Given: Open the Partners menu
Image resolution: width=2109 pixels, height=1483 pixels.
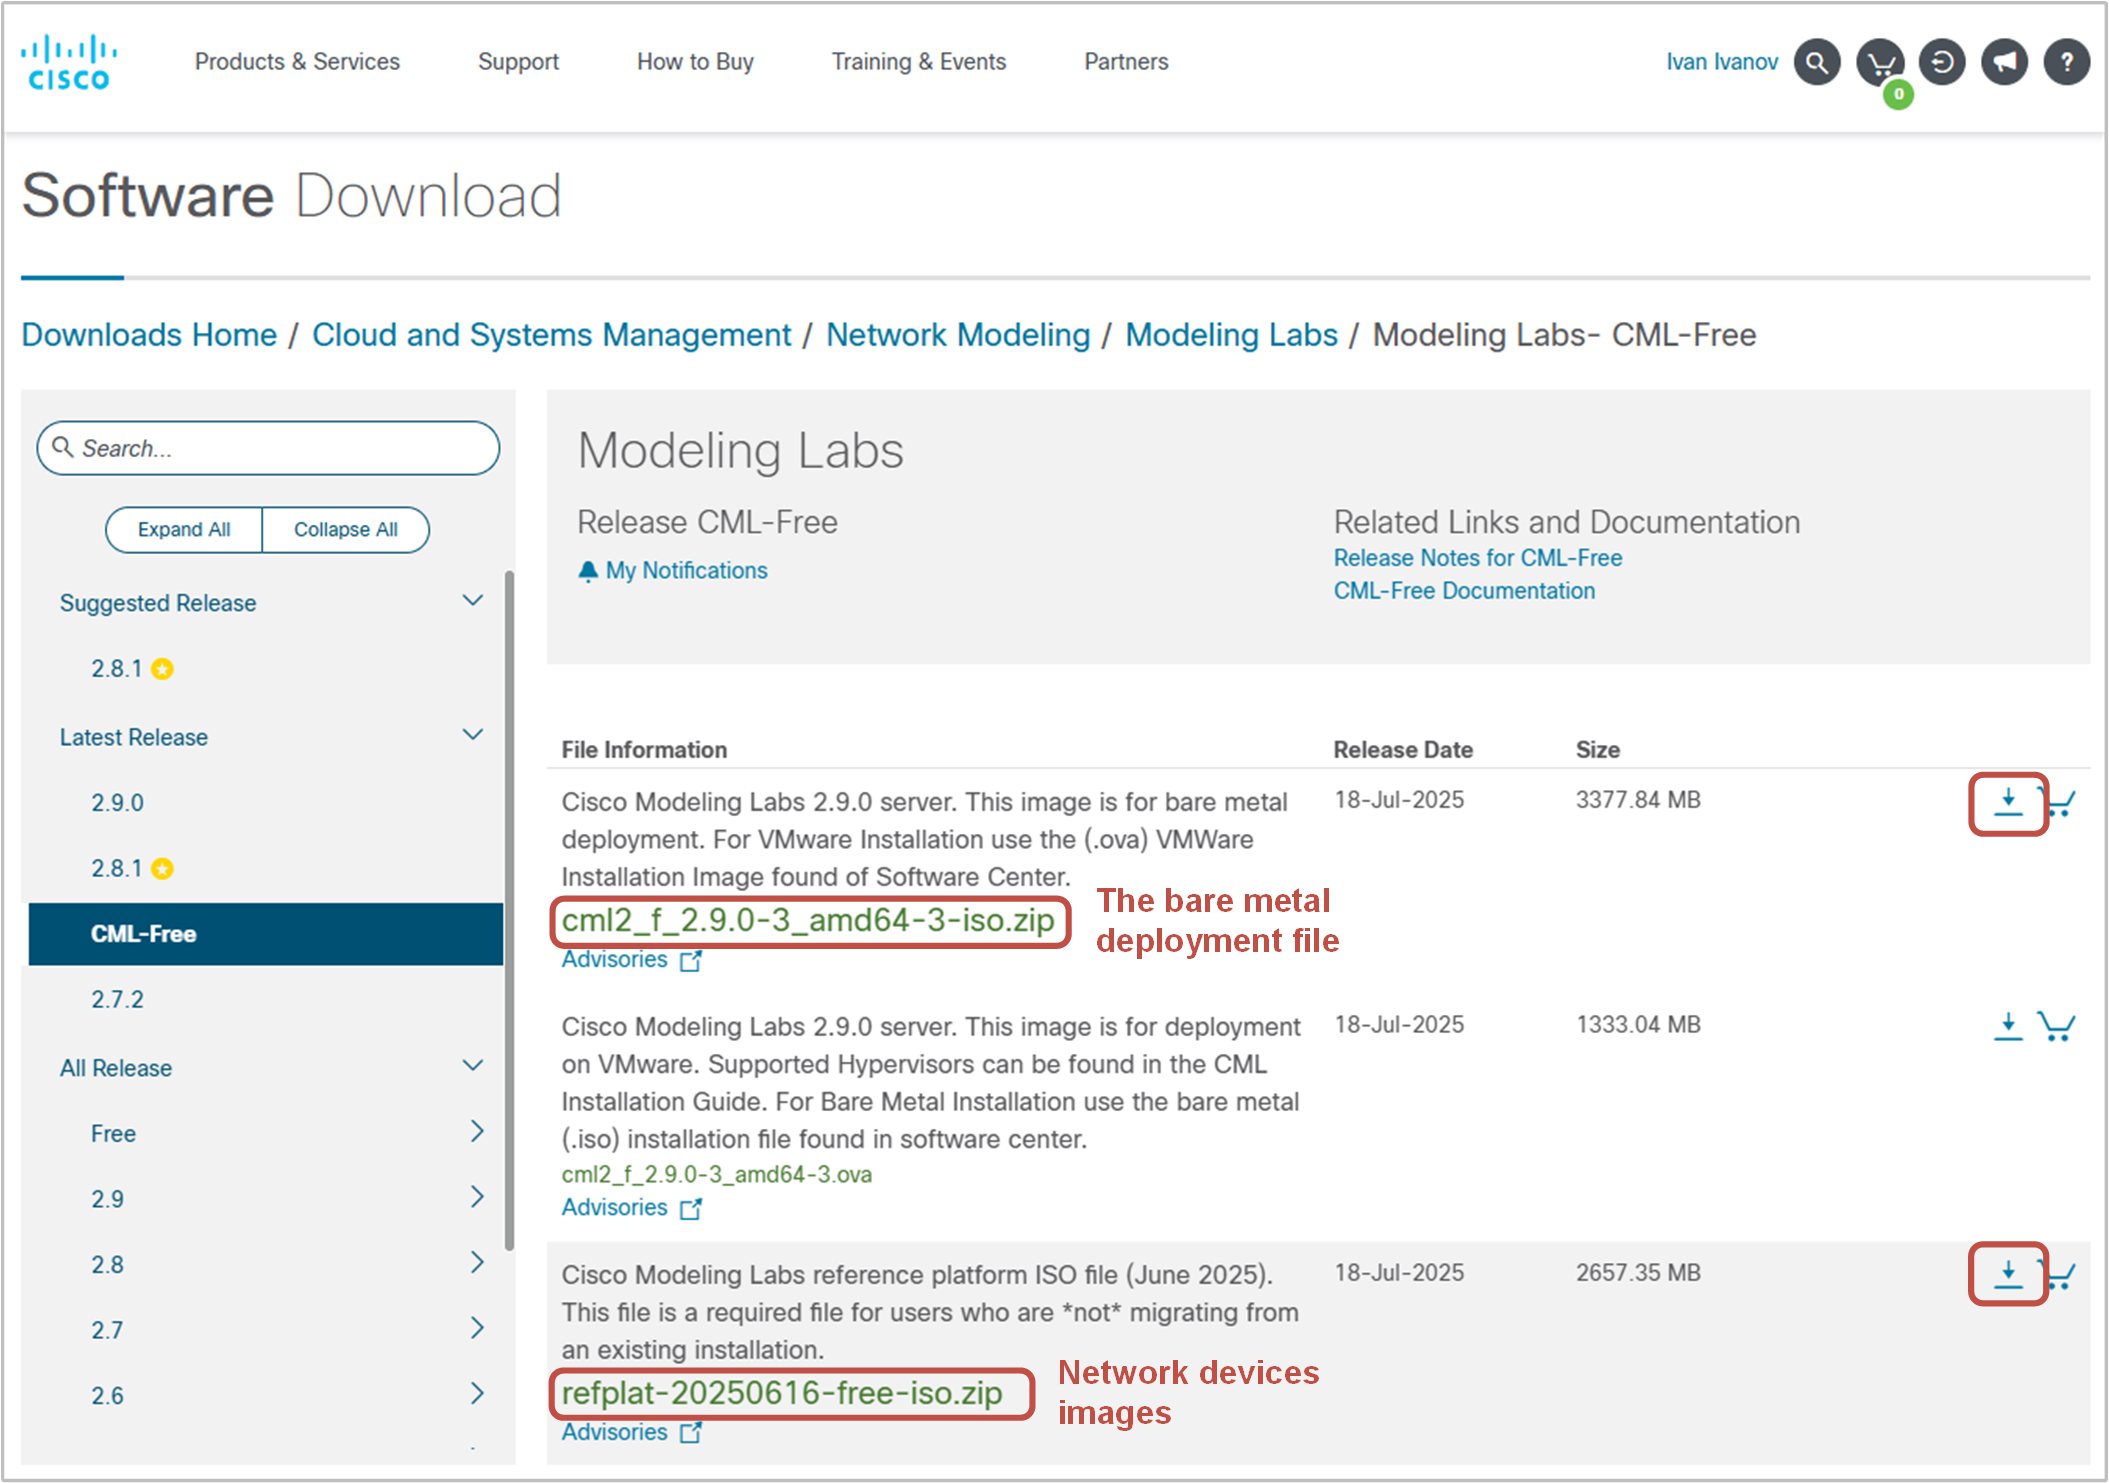Looking at the screenshot, I should click(1126, 62).
